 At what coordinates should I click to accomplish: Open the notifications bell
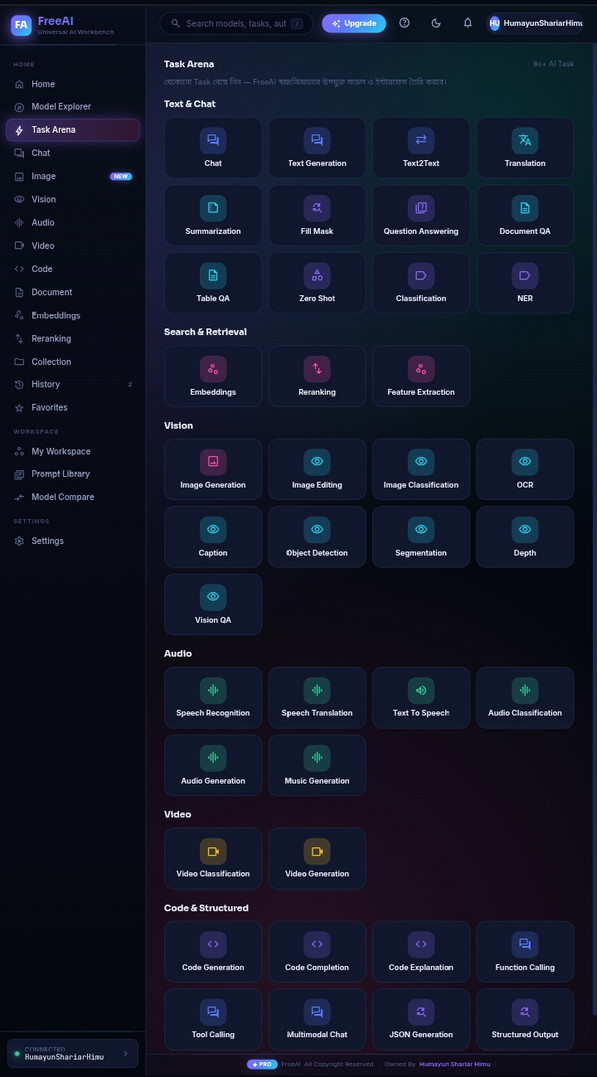click(x=467, y=23)
